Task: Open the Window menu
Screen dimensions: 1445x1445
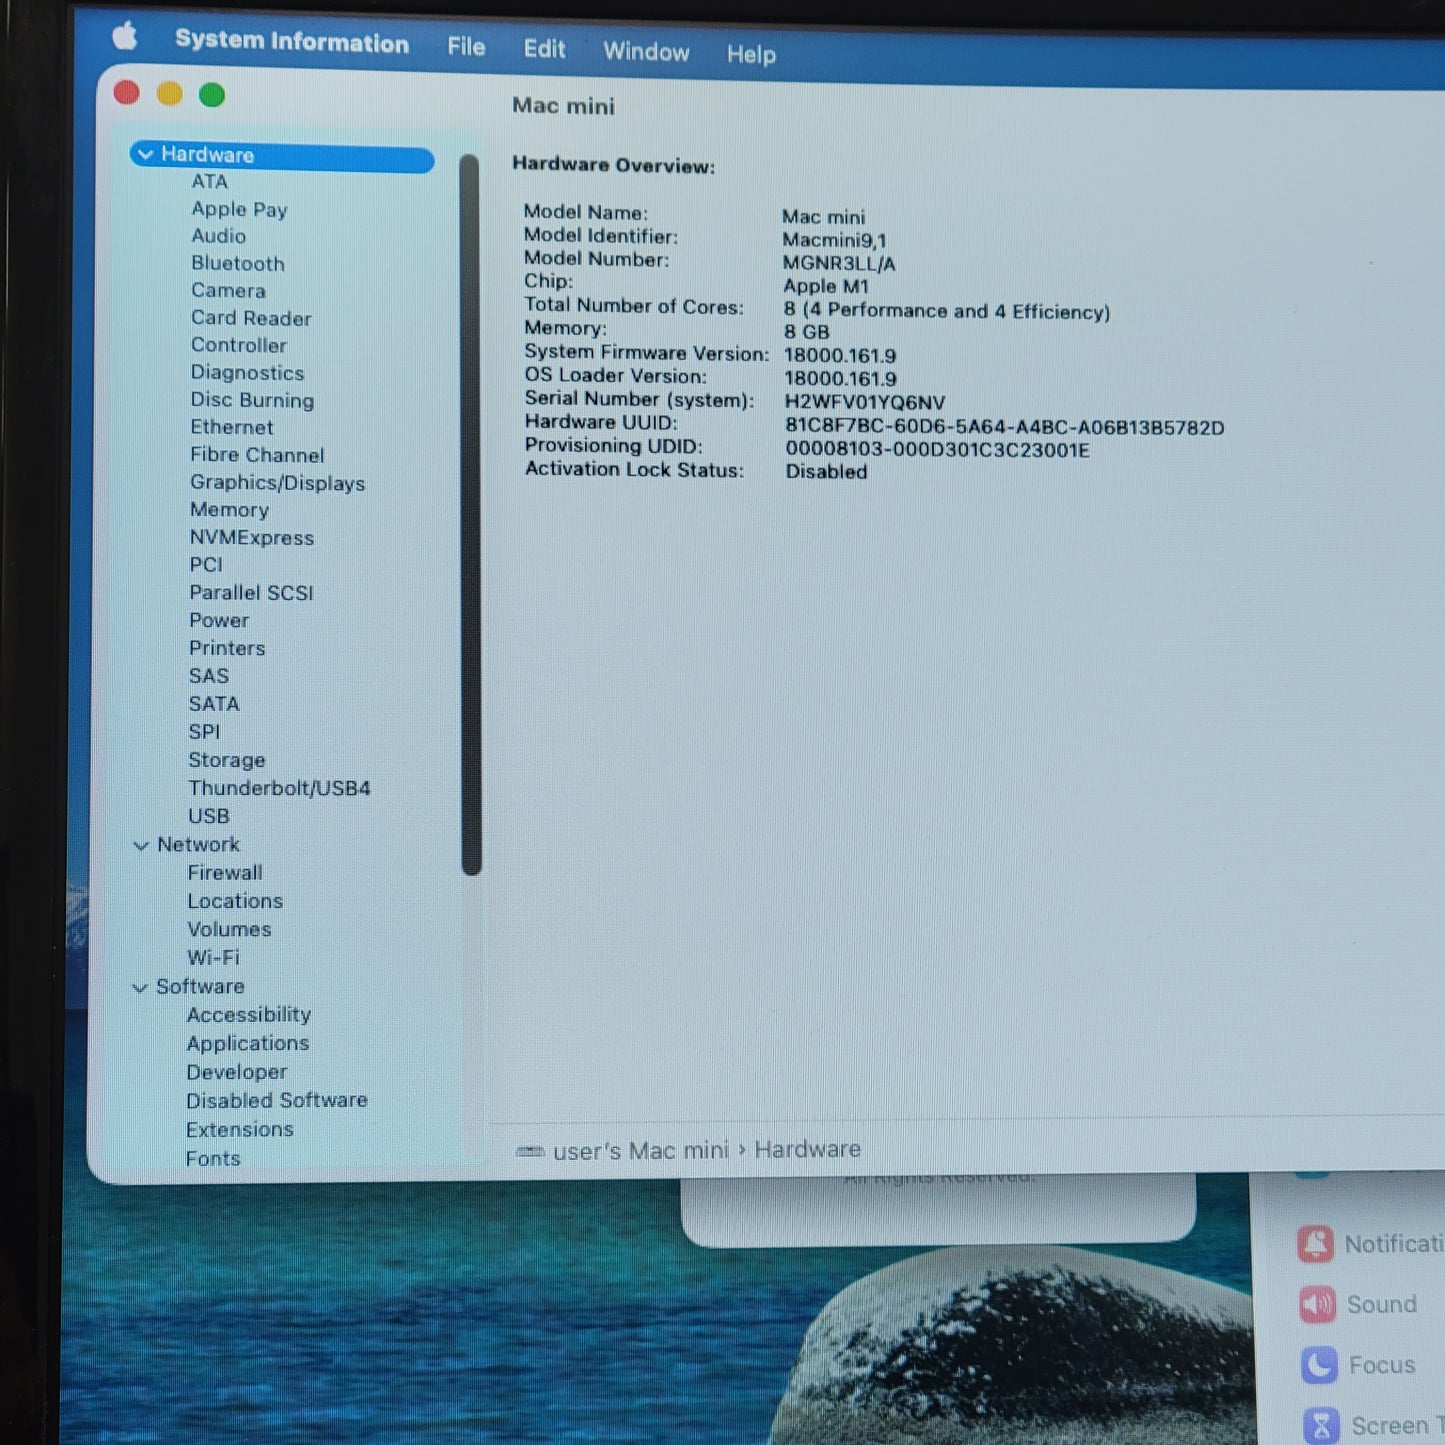Action: tap(646, 52)
